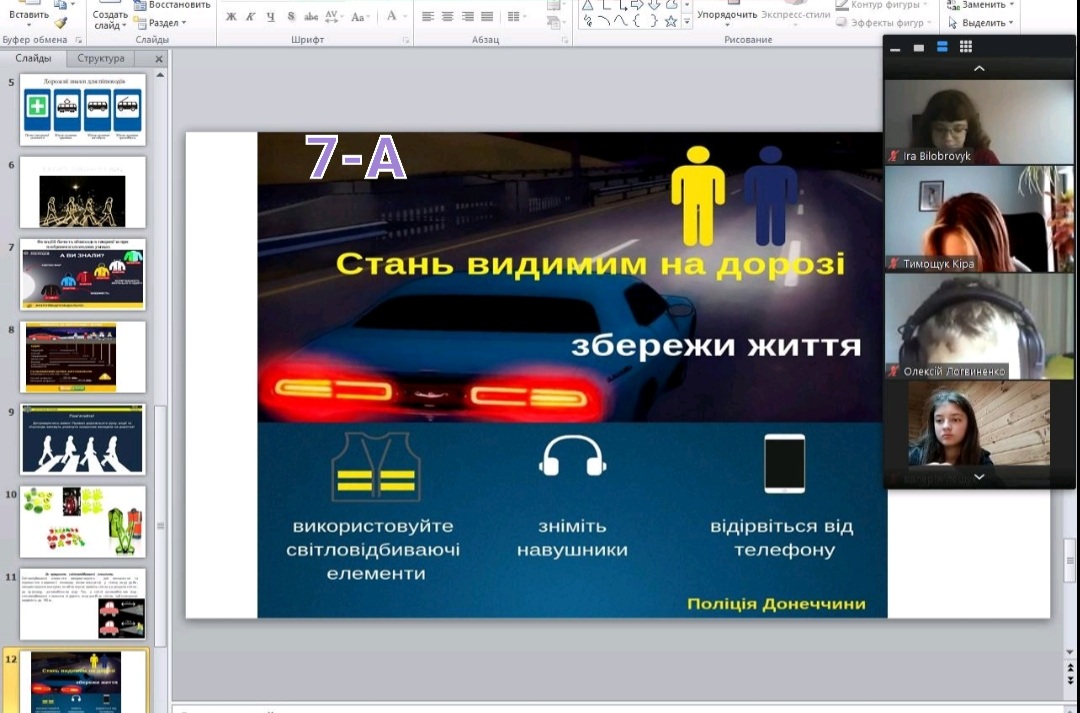Switch Zoom to gallery grid view
1080x713 pixels.
point(965,47)
